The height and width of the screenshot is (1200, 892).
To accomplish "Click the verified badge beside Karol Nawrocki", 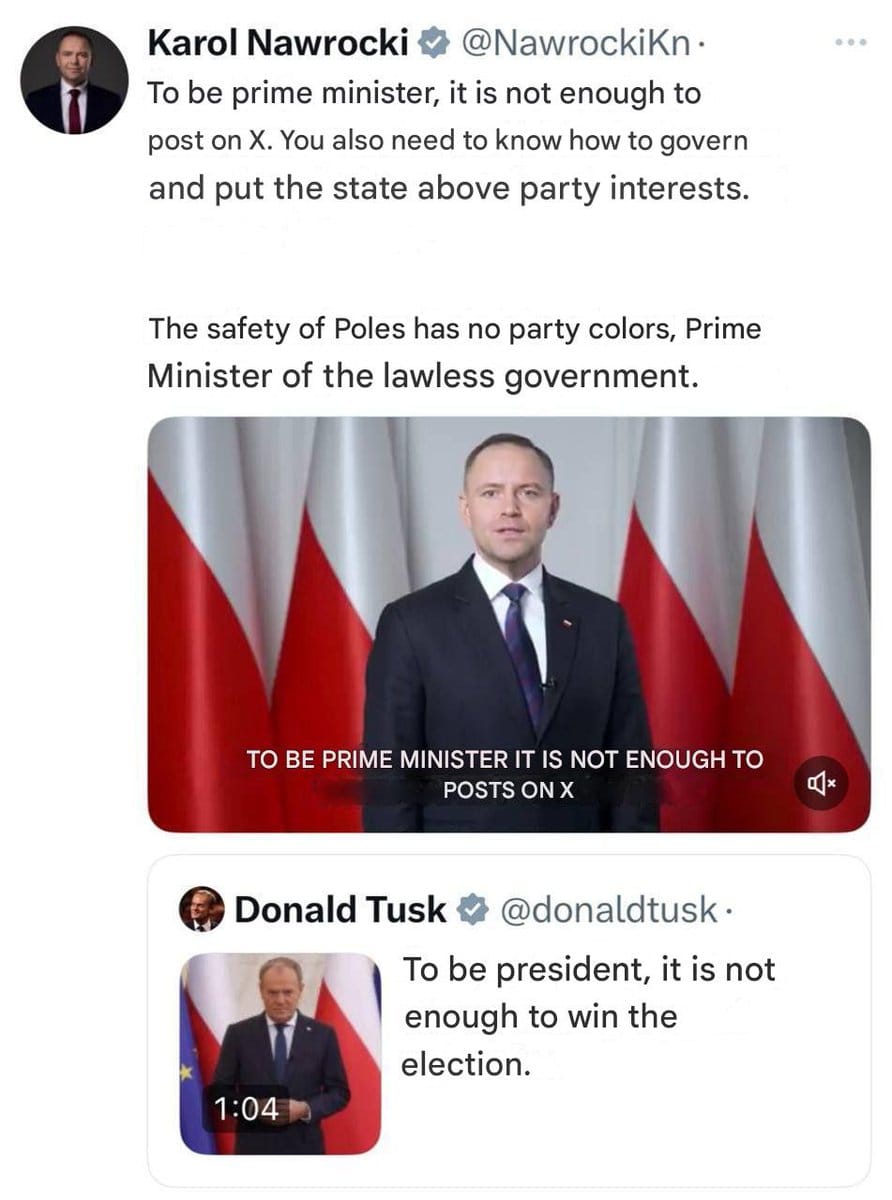I will coord(432,43).
